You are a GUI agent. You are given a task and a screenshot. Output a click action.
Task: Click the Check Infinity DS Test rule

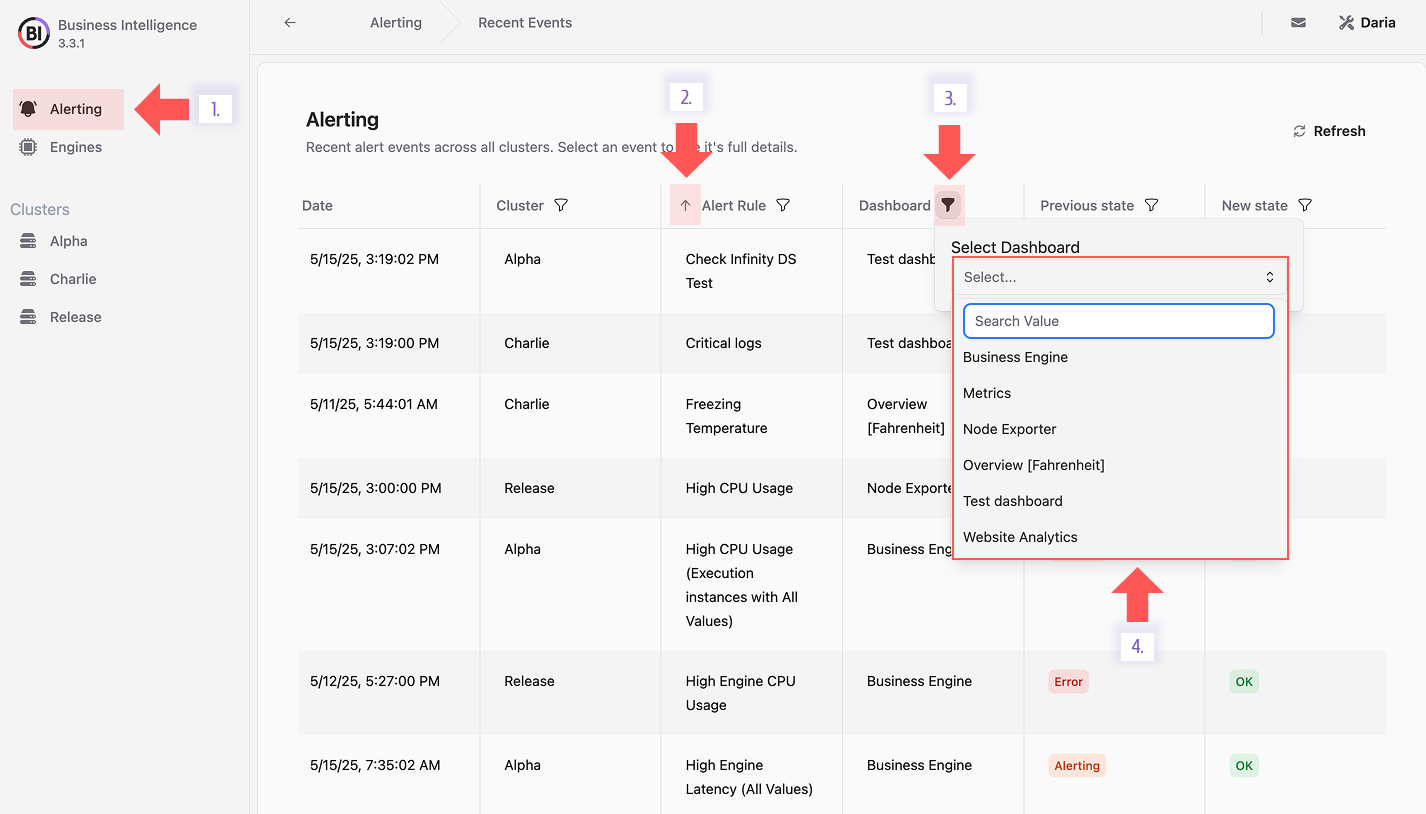(x=741, y=271)
